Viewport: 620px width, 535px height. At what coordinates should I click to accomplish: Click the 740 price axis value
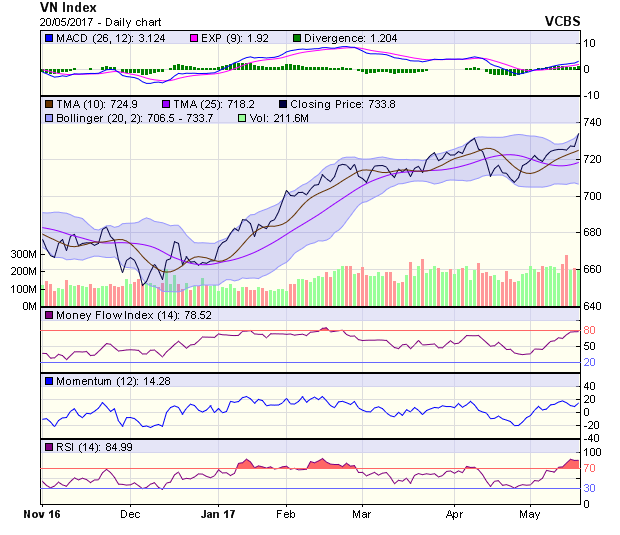(x=593, y=122)
